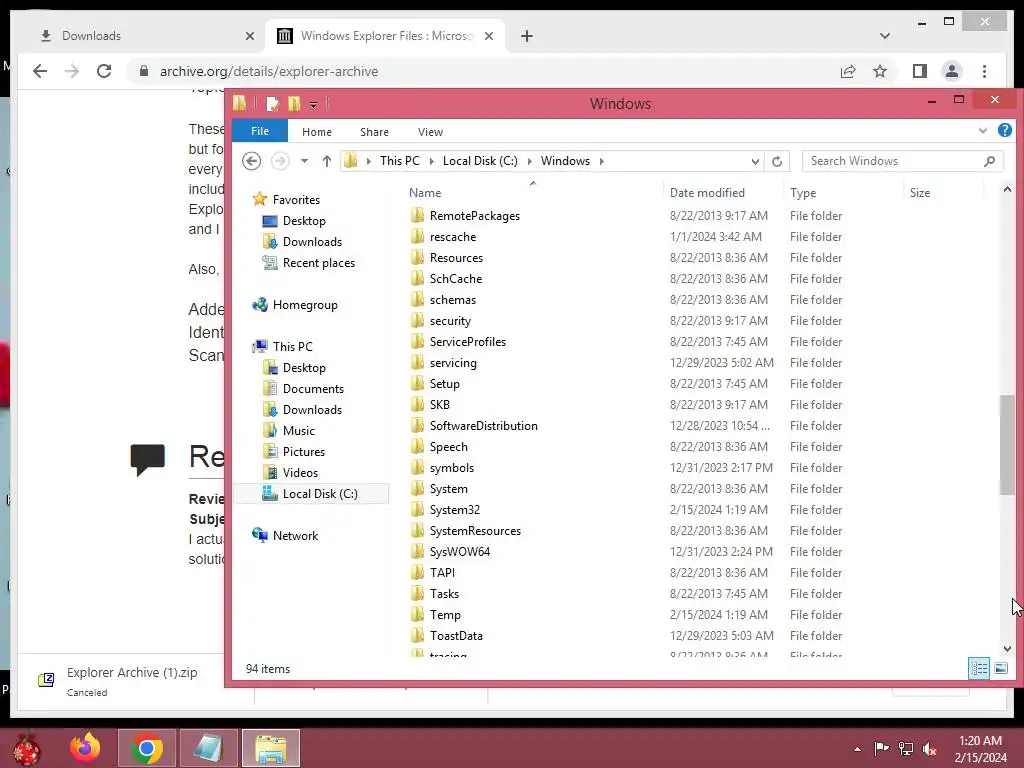The height and width of the screenshot is (768, 1024).
Task: Open a new Chrome tab
Action: click(x=527, y=36)
